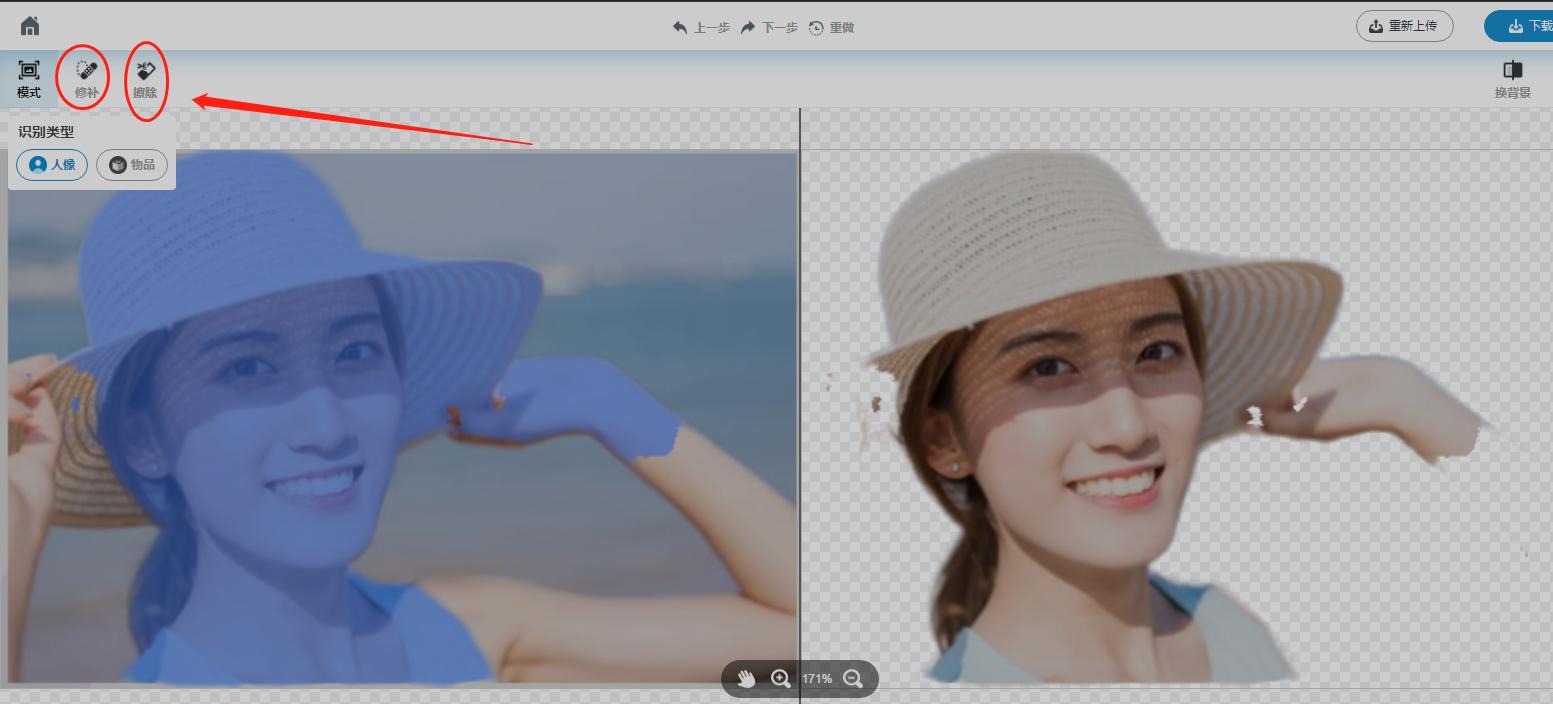Undo with 上一步
Viewport: 1553px width, 704px height.
pos(701,28)
